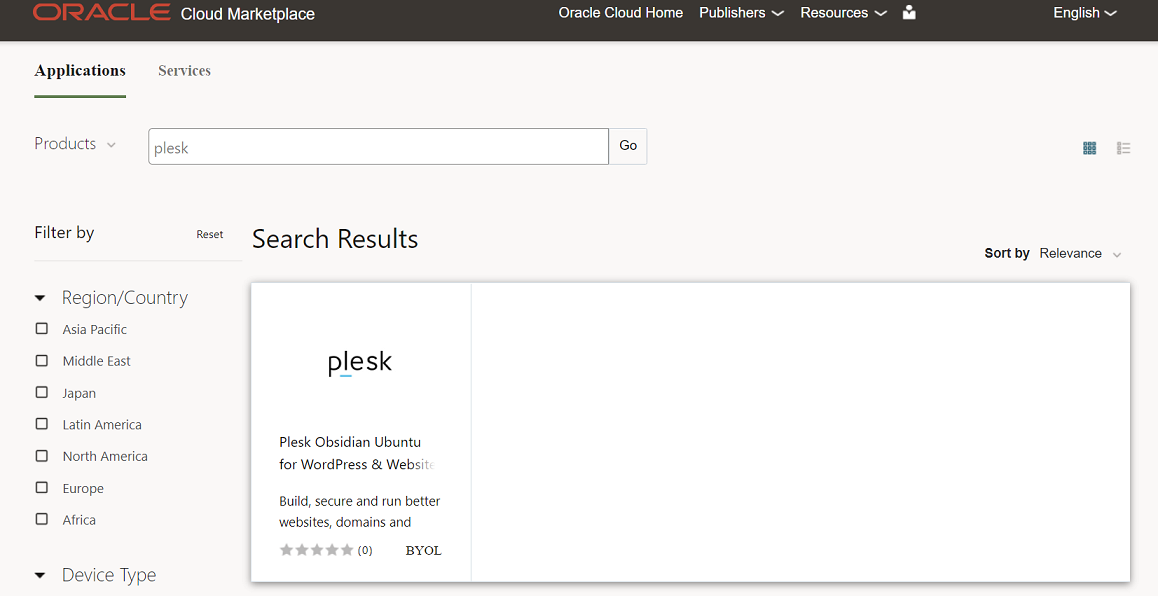
Task: Switch to grid view of results
Action: click(x=1089, y=147)
